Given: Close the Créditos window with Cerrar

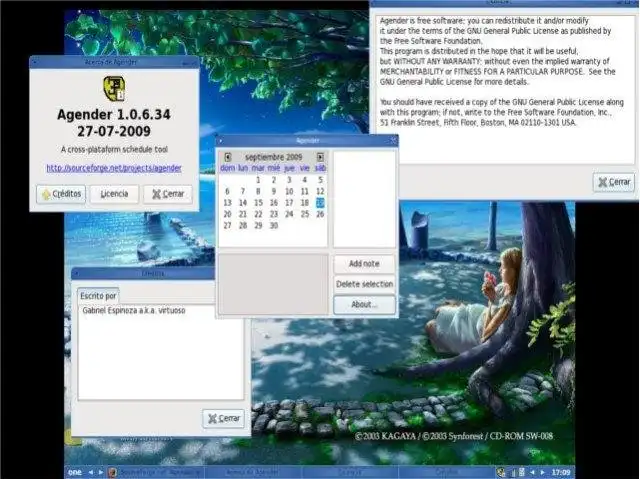Looking at the screenshot, I should tap(224, 418).
